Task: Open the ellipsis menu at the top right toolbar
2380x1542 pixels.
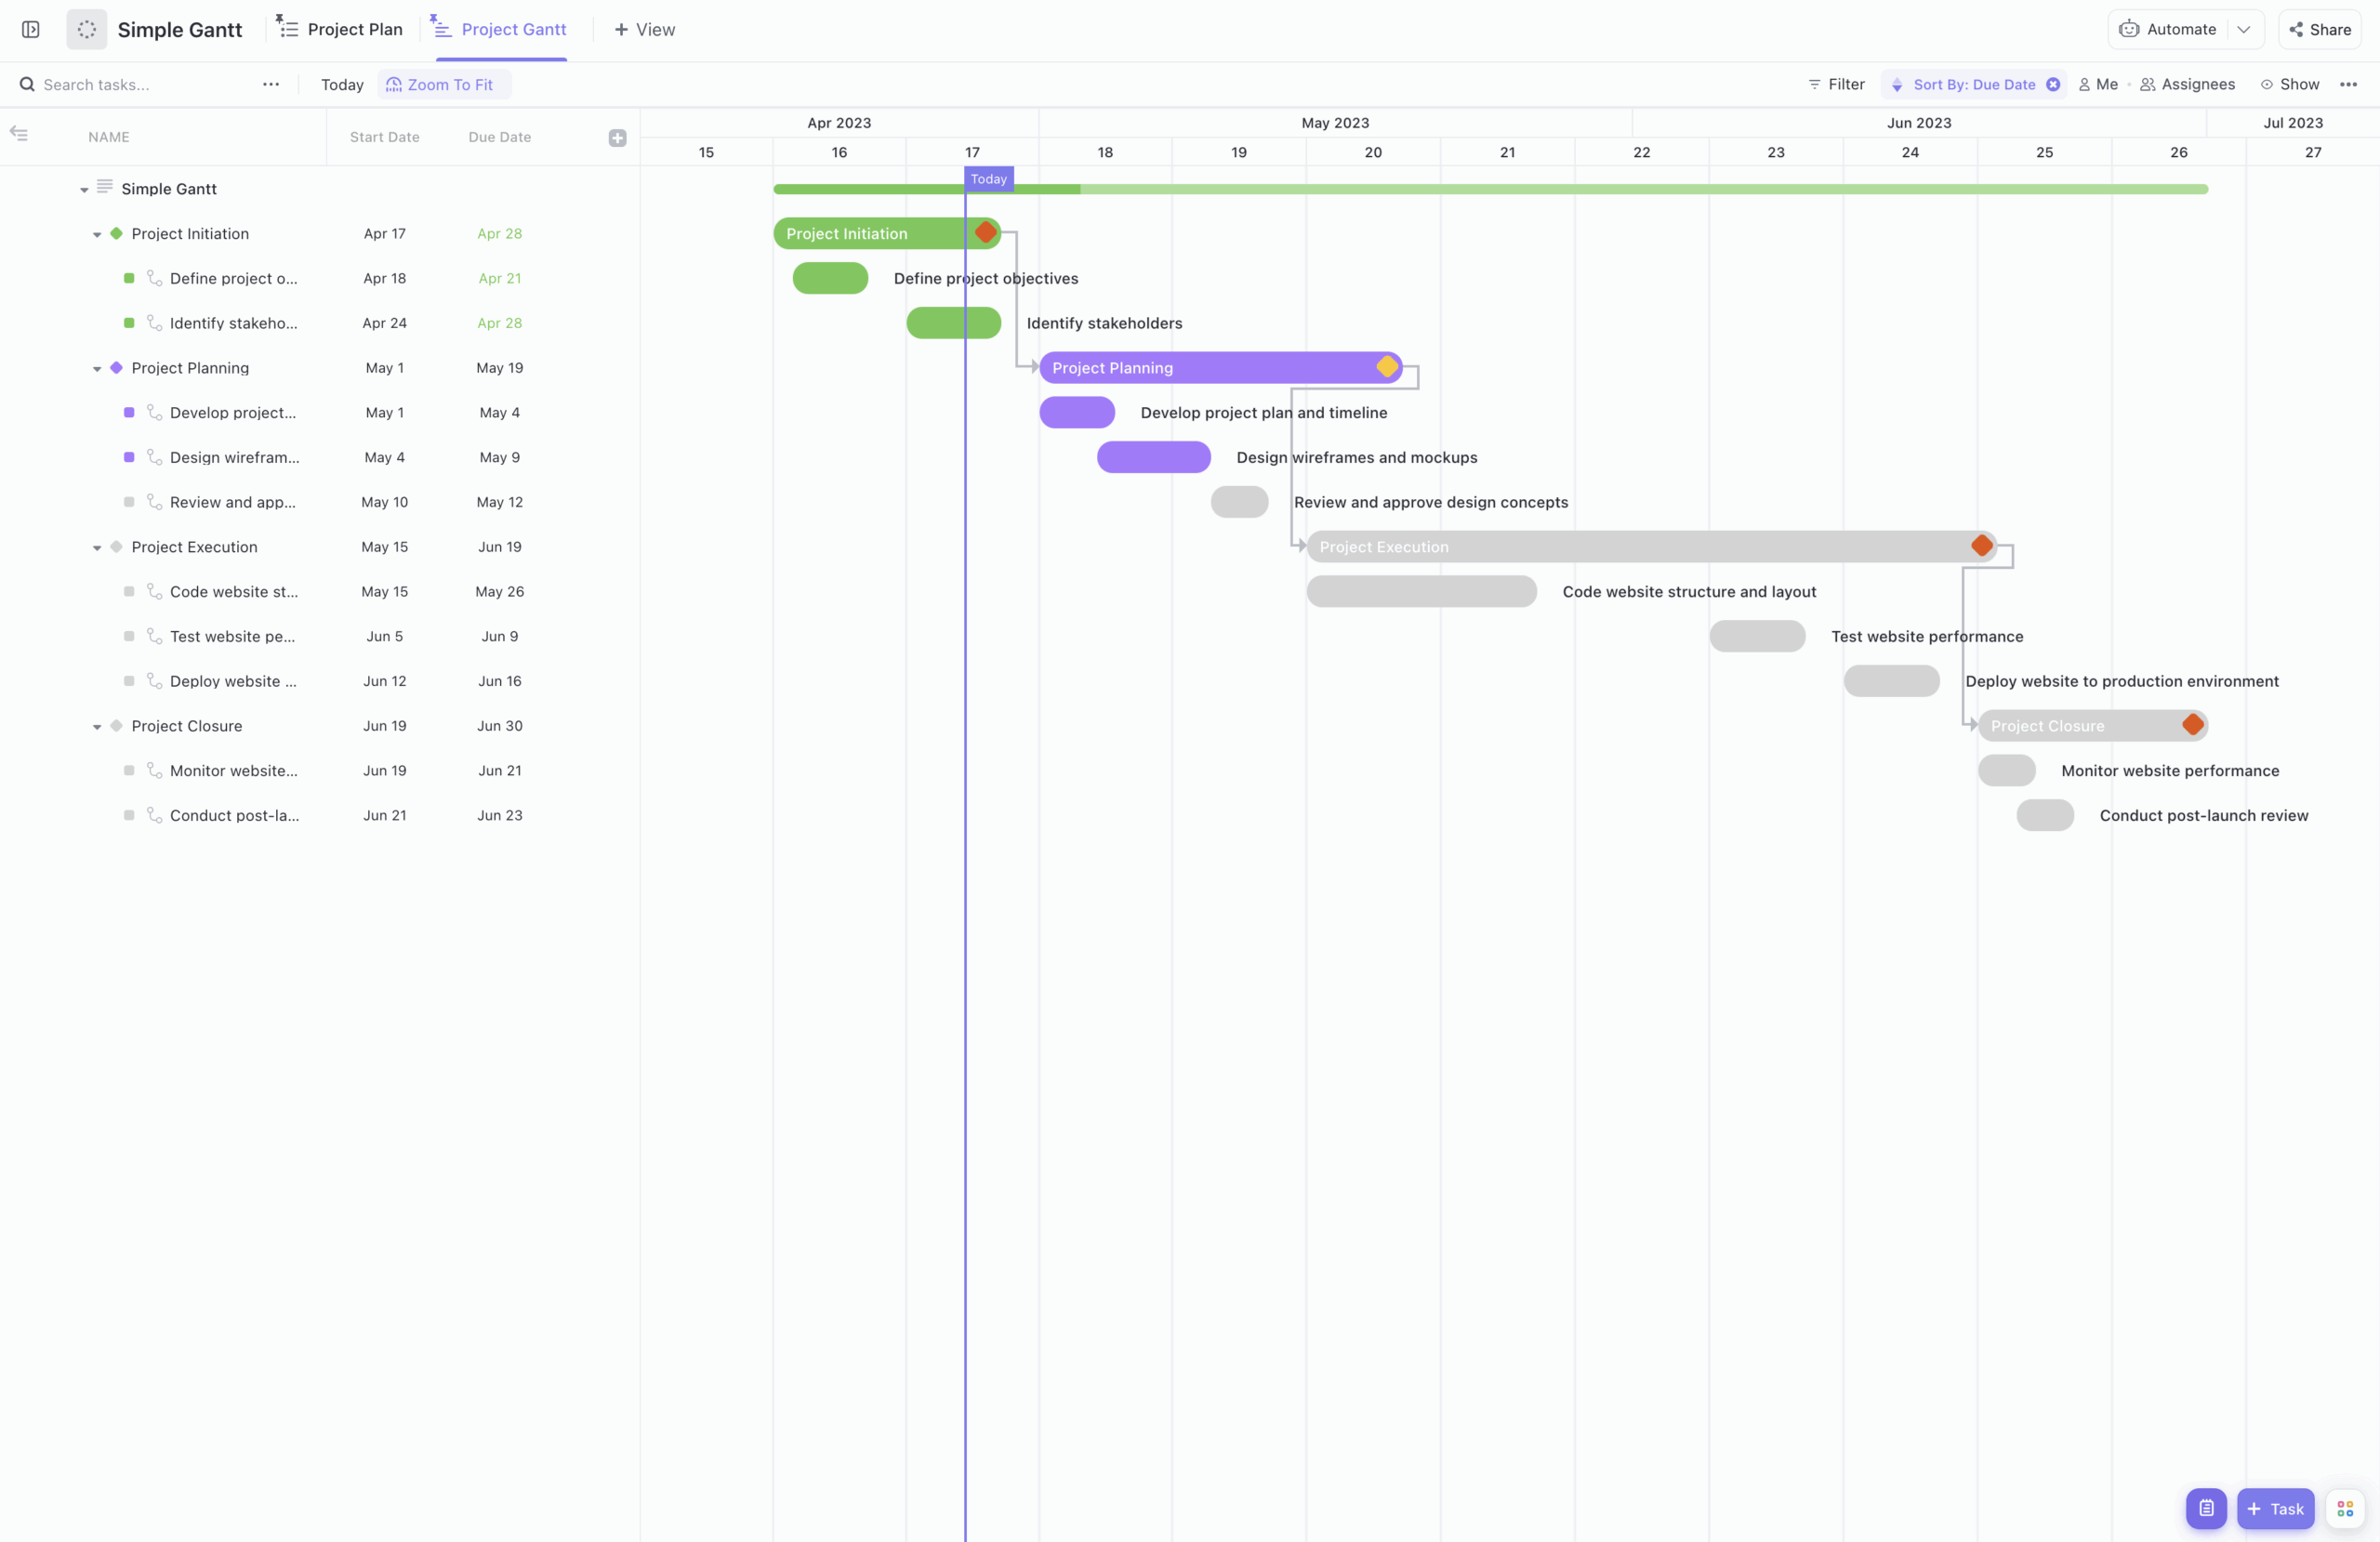Action: [2351, 84]
